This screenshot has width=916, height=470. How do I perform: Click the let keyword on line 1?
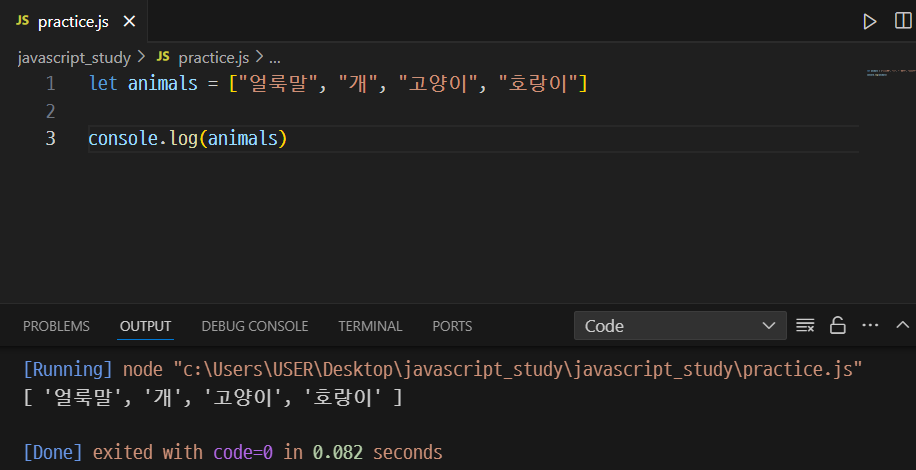pyautogui.click(x=103, y=83)
